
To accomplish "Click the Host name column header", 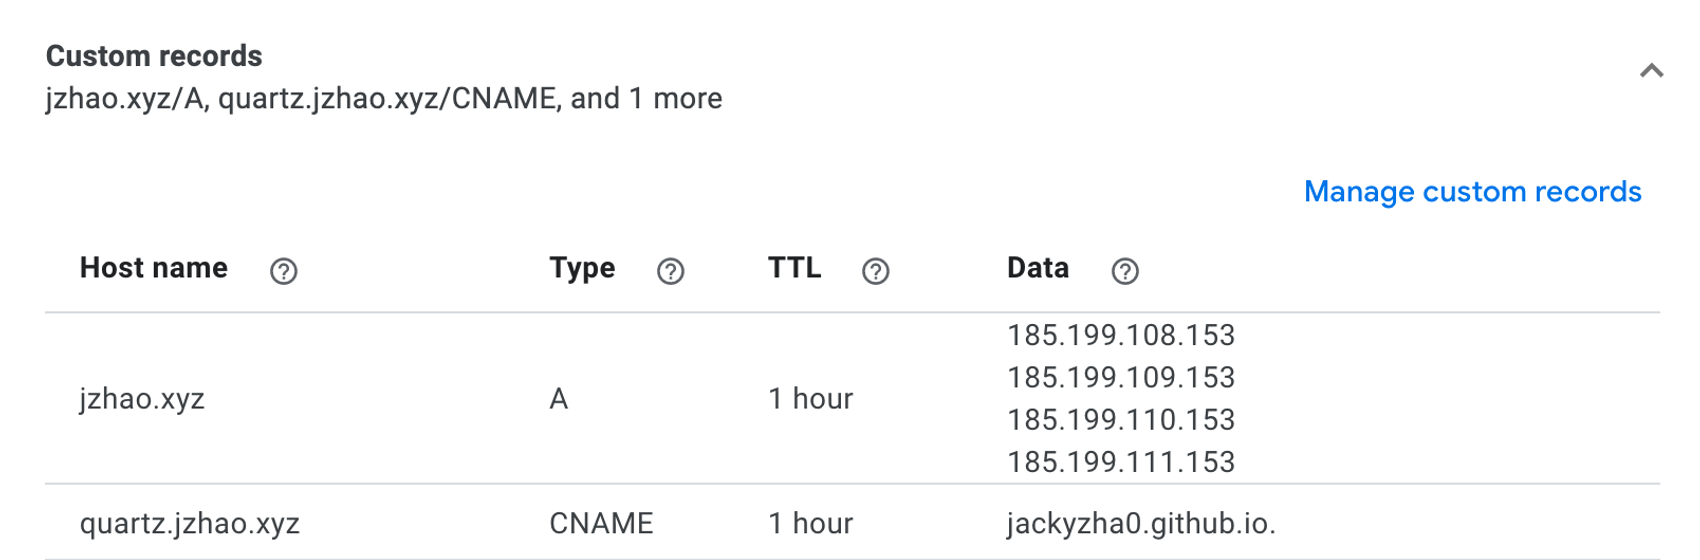I will 154,268.
